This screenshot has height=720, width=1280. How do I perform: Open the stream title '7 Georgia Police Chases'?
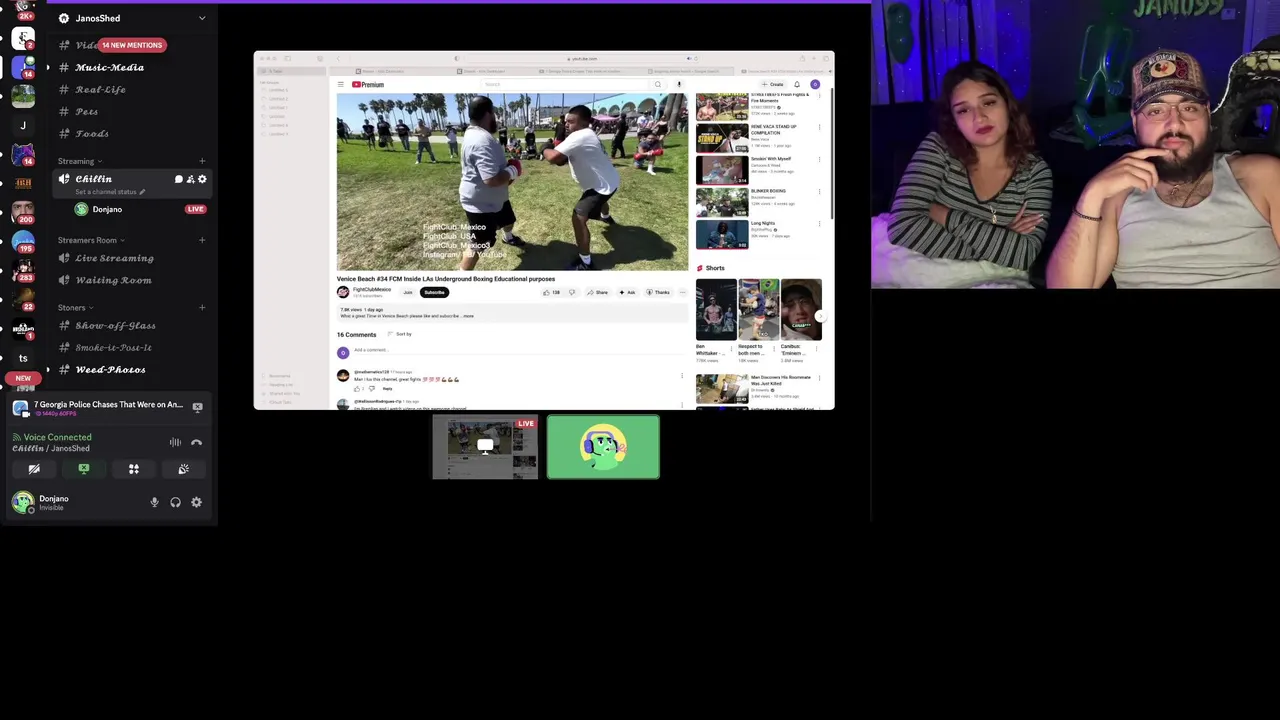pos(108,405)
